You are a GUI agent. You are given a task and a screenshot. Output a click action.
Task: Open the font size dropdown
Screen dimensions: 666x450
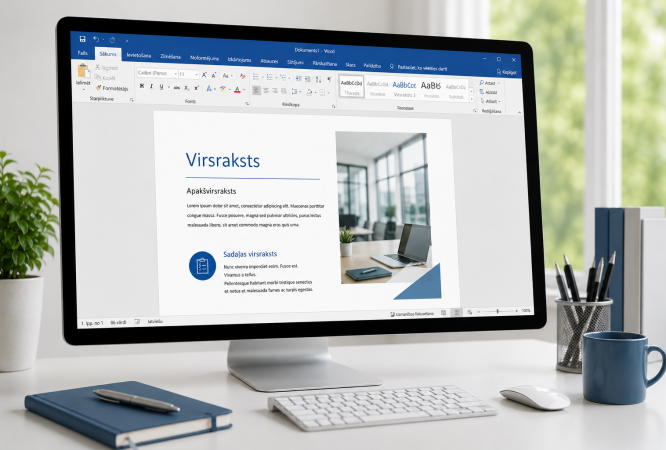196,75
